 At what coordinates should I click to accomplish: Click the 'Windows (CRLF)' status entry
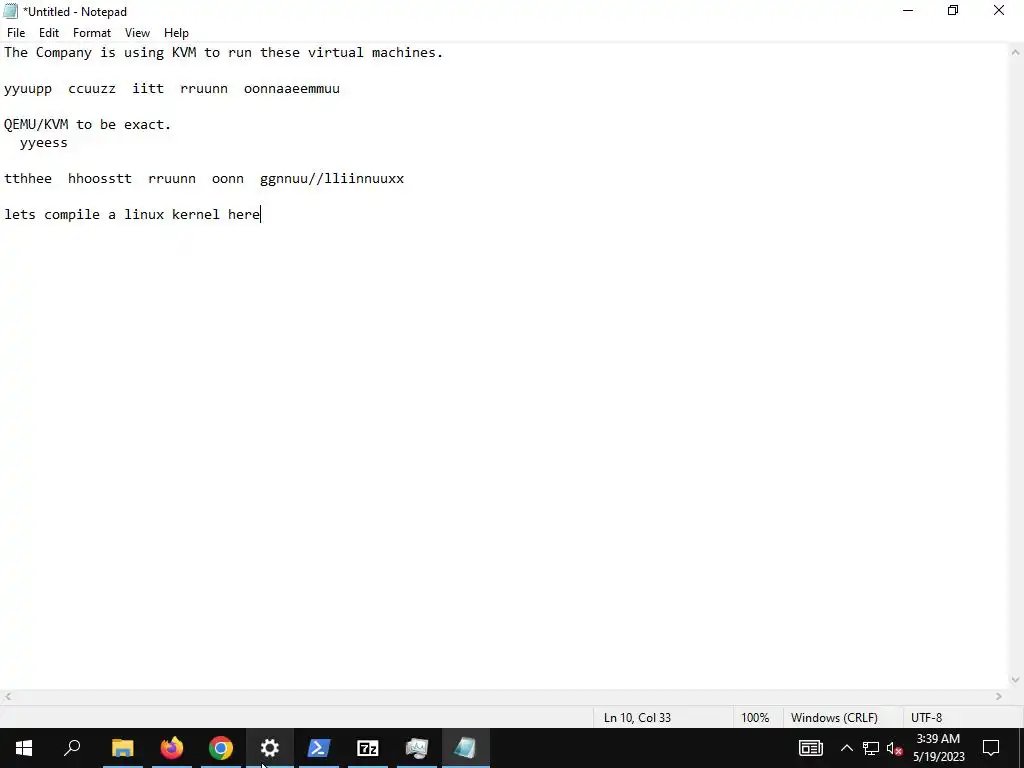click(x=834, y=717)
